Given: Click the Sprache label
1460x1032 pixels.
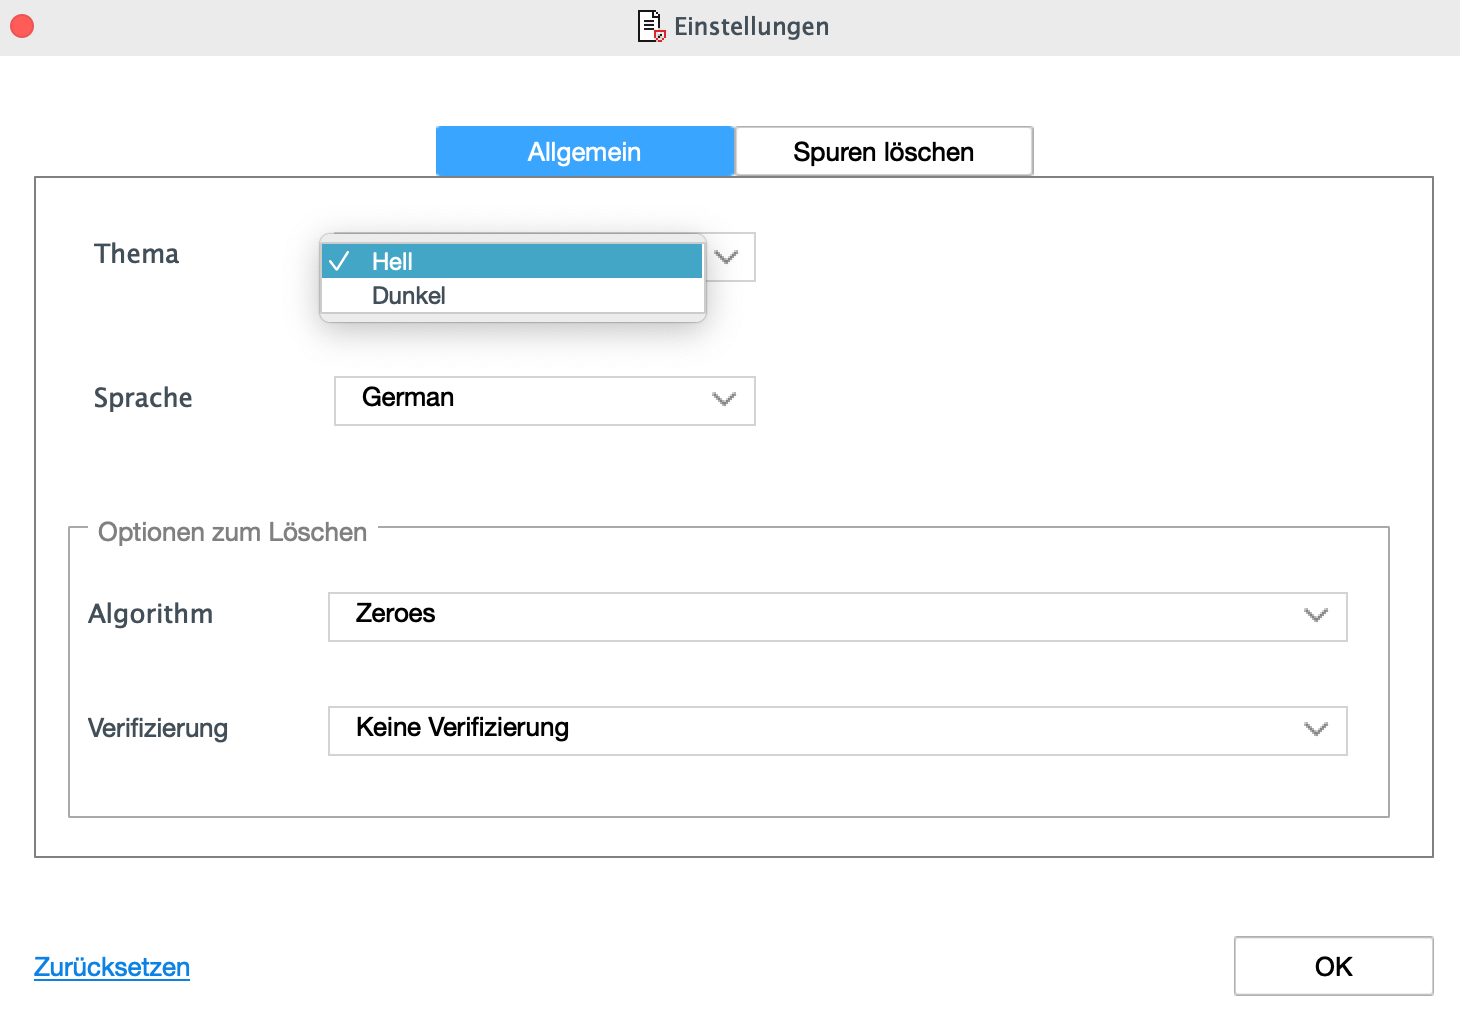Looking at the screenshot, I should (143, 398).
